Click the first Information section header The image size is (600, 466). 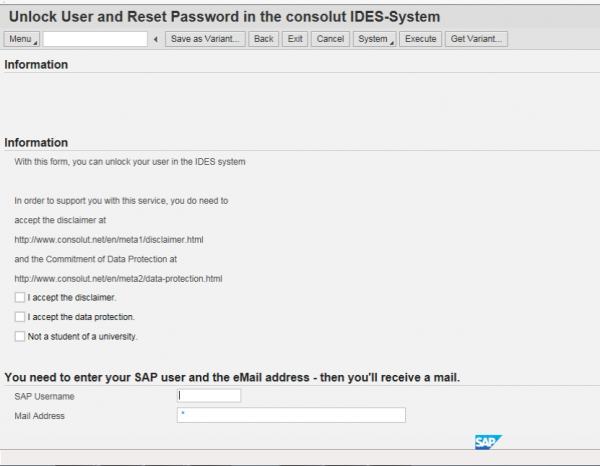(x=36, y=65)
